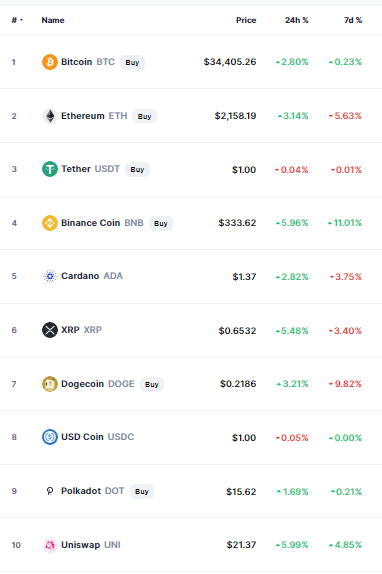Click the Buy button next to Bitcoin
The height and width of the screenshot is (574, 382).
tap(132, 62)
